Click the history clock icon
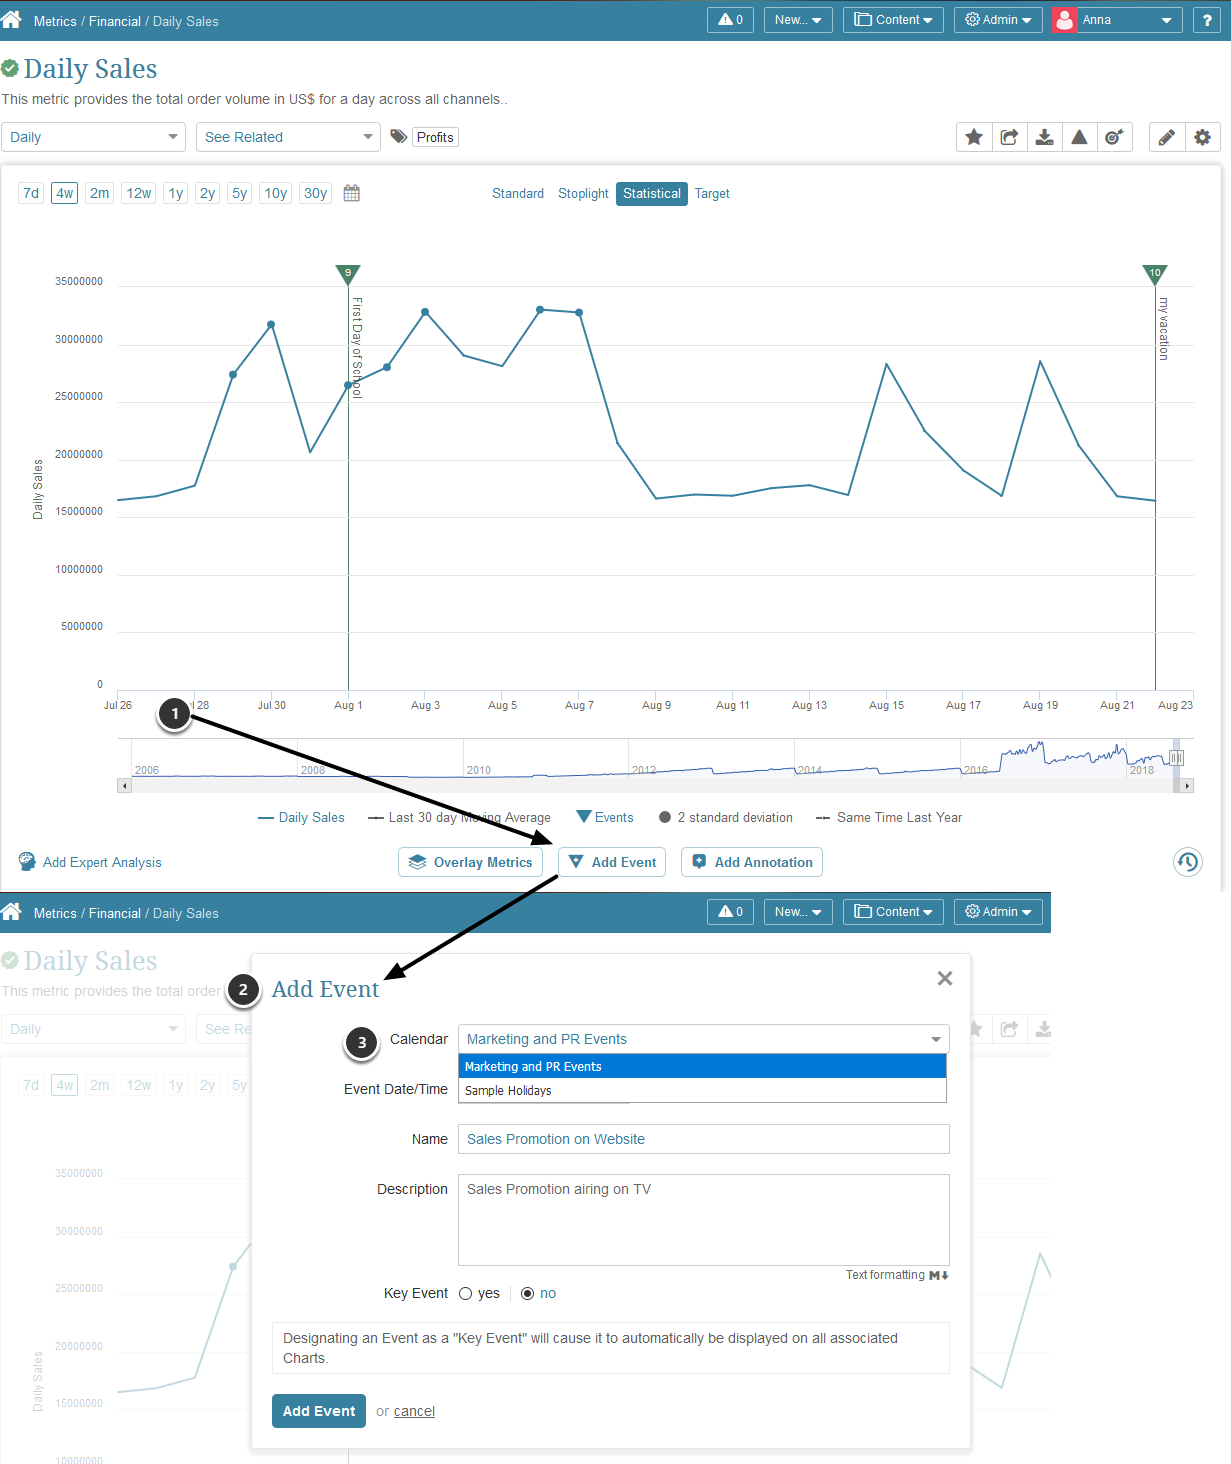The image size is (1231, 1464). (x=1187, y=862)
